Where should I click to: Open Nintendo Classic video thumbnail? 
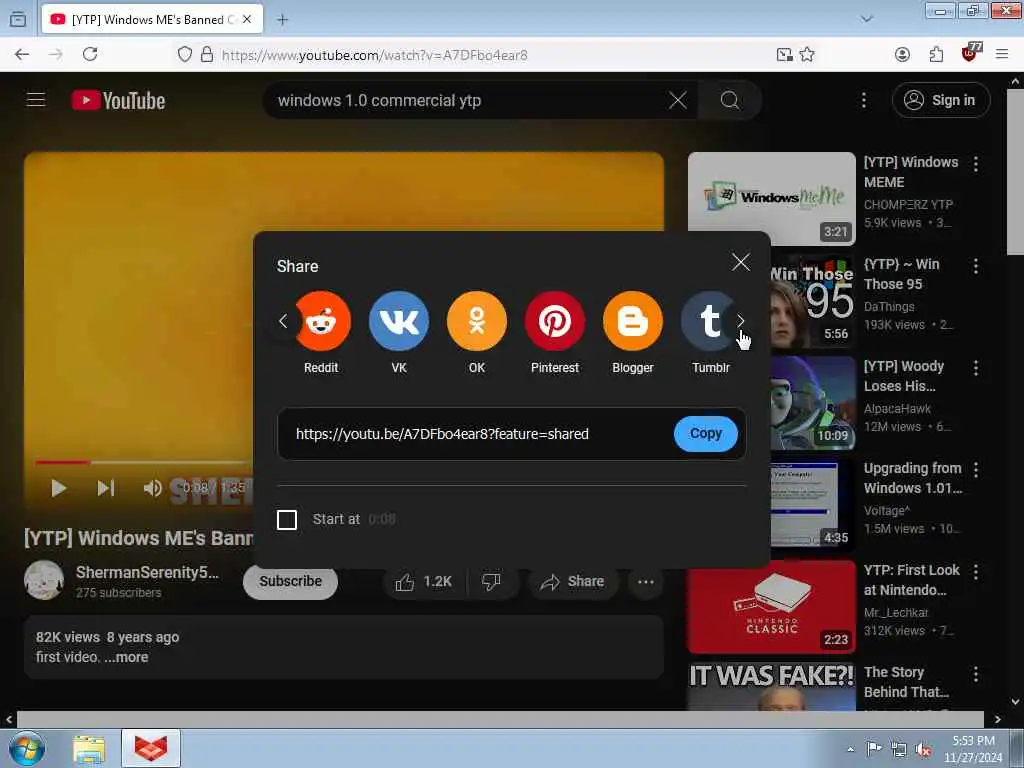click(772, 607)
